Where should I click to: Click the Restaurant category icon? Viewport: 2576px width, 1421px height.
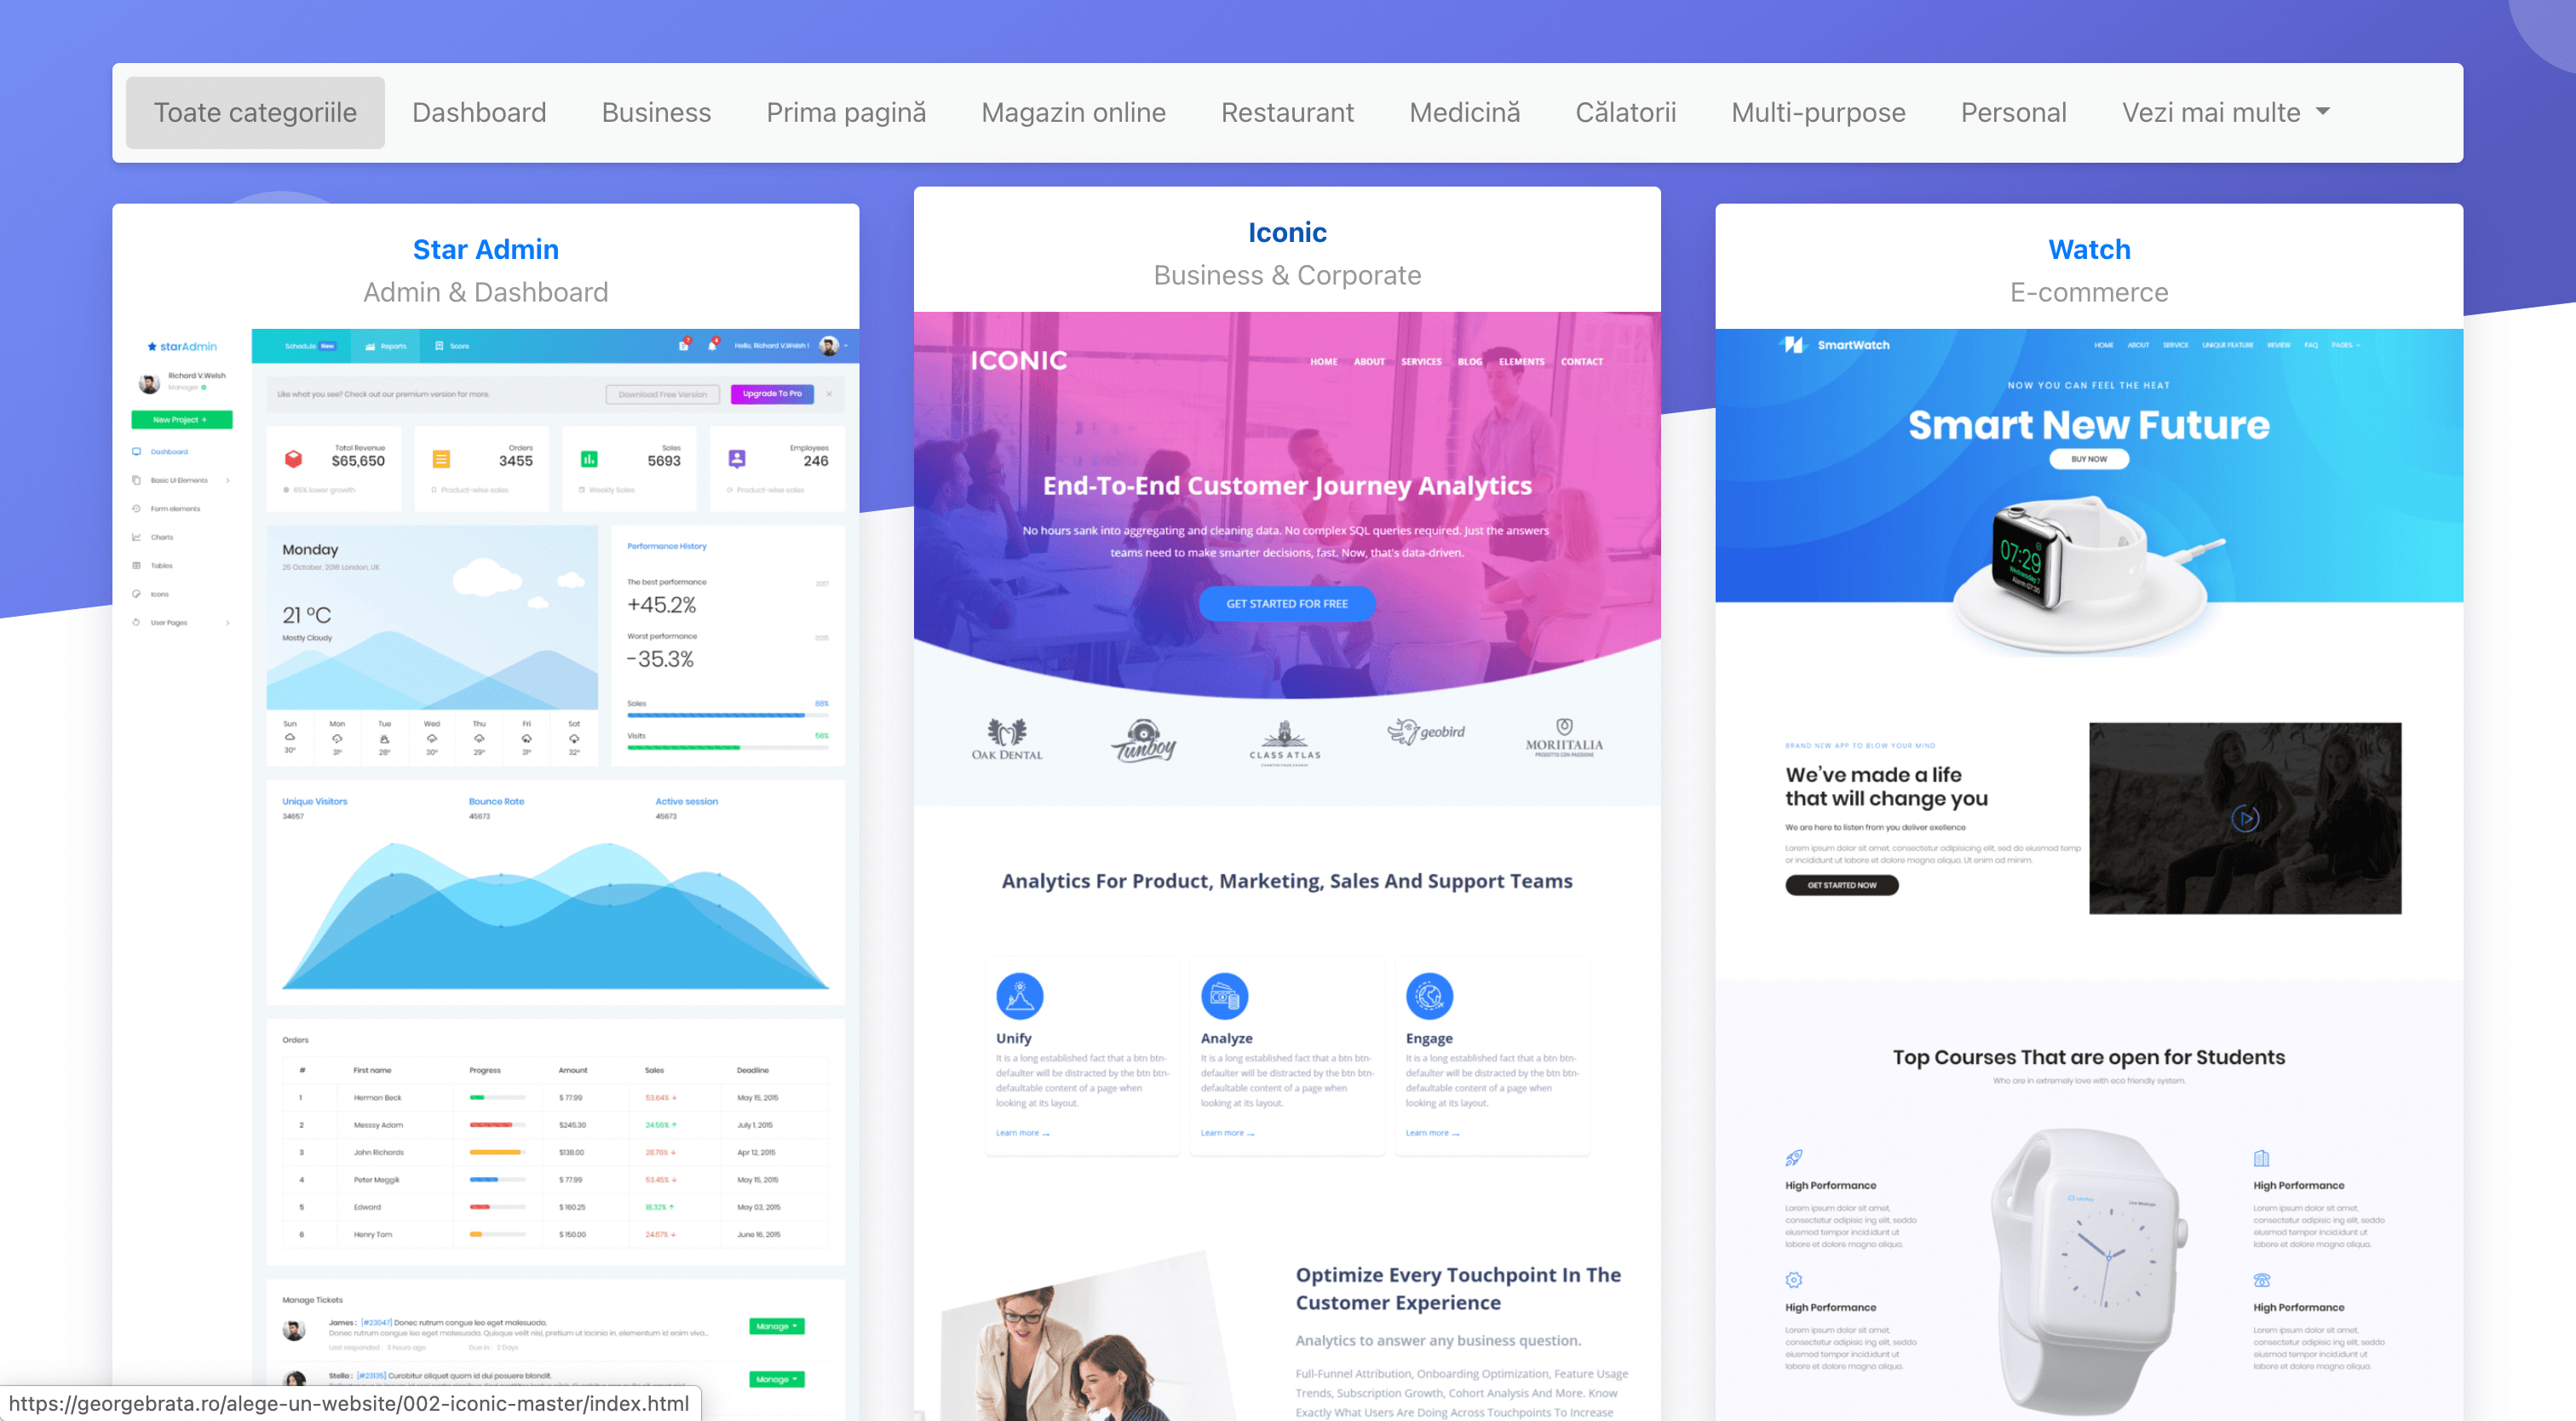(1287, 112)
